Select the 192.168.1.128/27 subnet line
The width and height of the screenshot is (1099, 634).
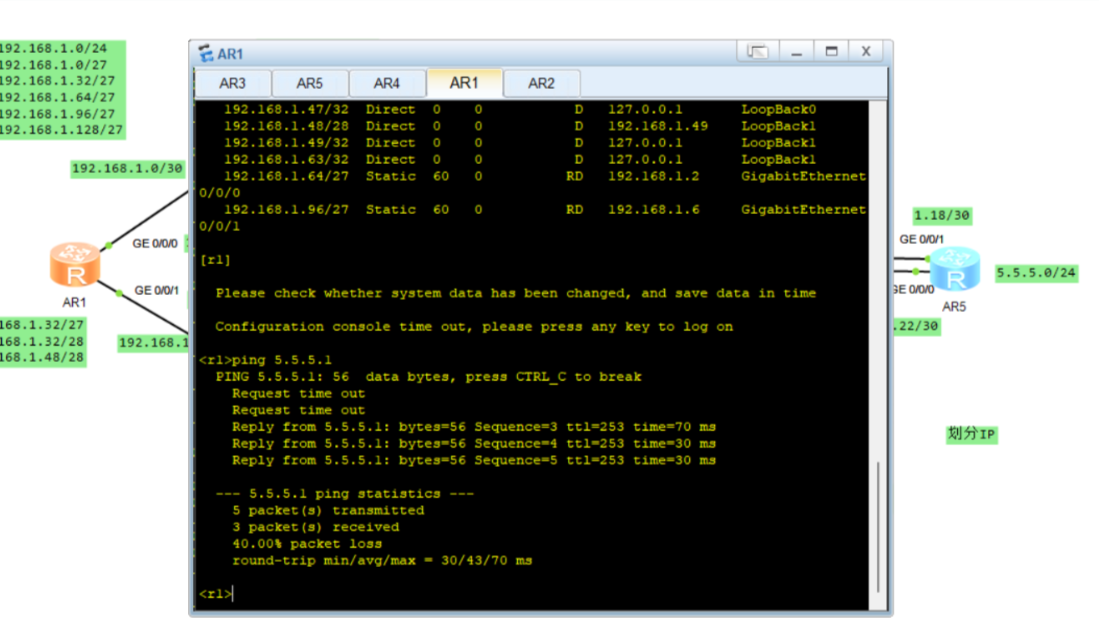tap(61, 130)
